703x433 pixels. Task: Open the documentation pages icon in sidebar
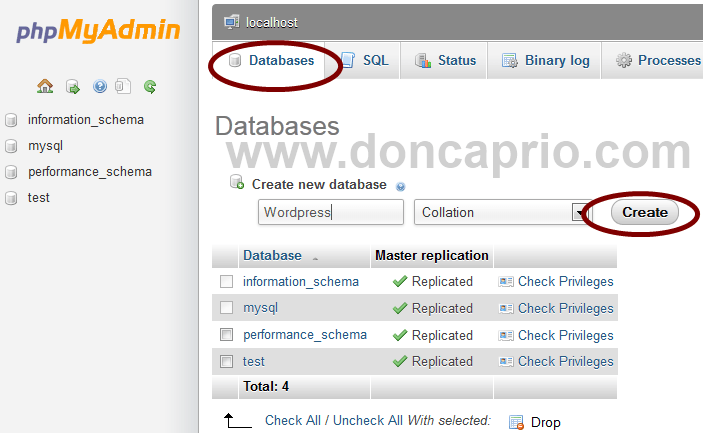click(123, 86)
